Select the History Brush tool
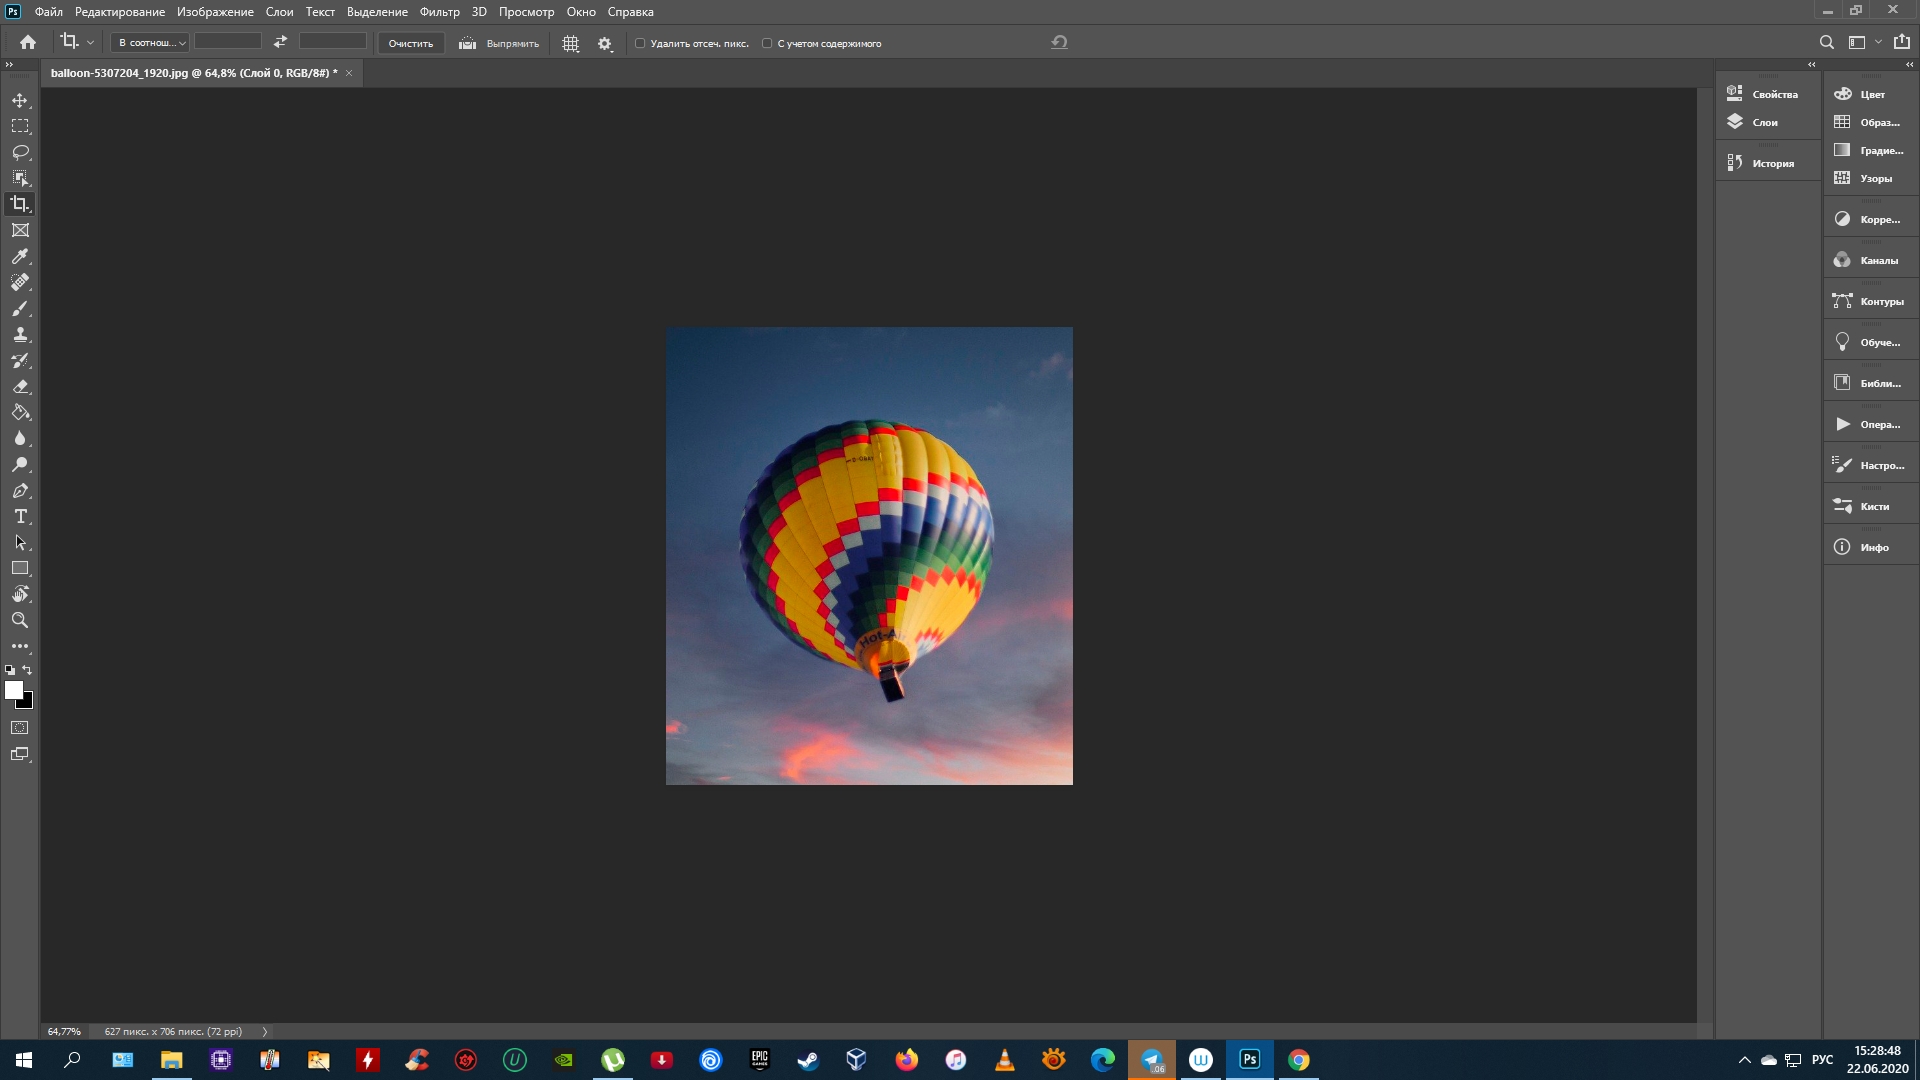The height and width of the screenshot is (1080, 1920). (20, 360)
